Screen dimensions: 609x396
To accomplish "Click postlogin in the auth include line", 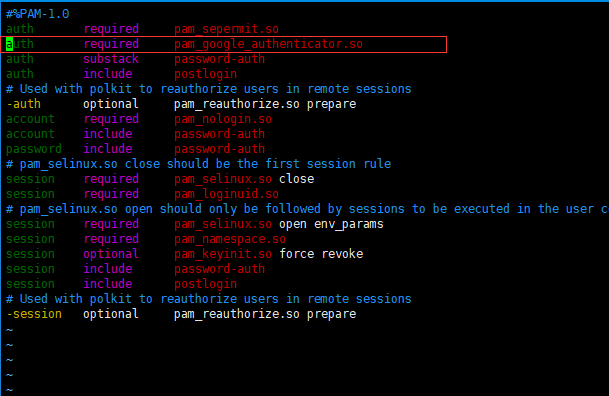I will click(205, 74).
